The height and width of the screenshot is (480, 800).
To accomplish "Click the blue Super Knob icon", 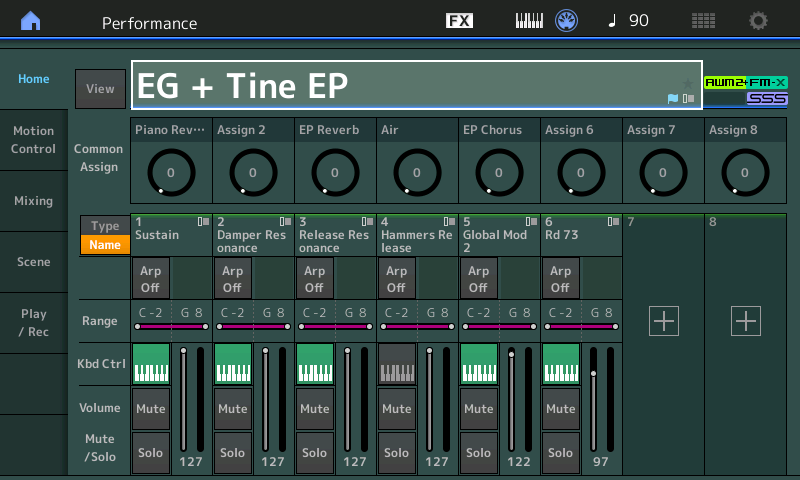I will click(x=566, y=21).
